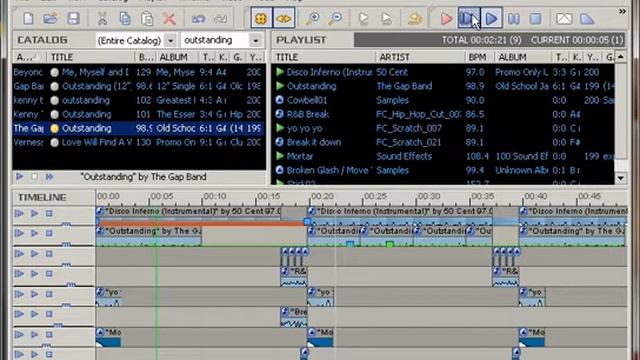The width and height of the screenshot is (640, 360).
Task: Sort playlist by ALBUM column header
Action: click(x=524, y=57)
